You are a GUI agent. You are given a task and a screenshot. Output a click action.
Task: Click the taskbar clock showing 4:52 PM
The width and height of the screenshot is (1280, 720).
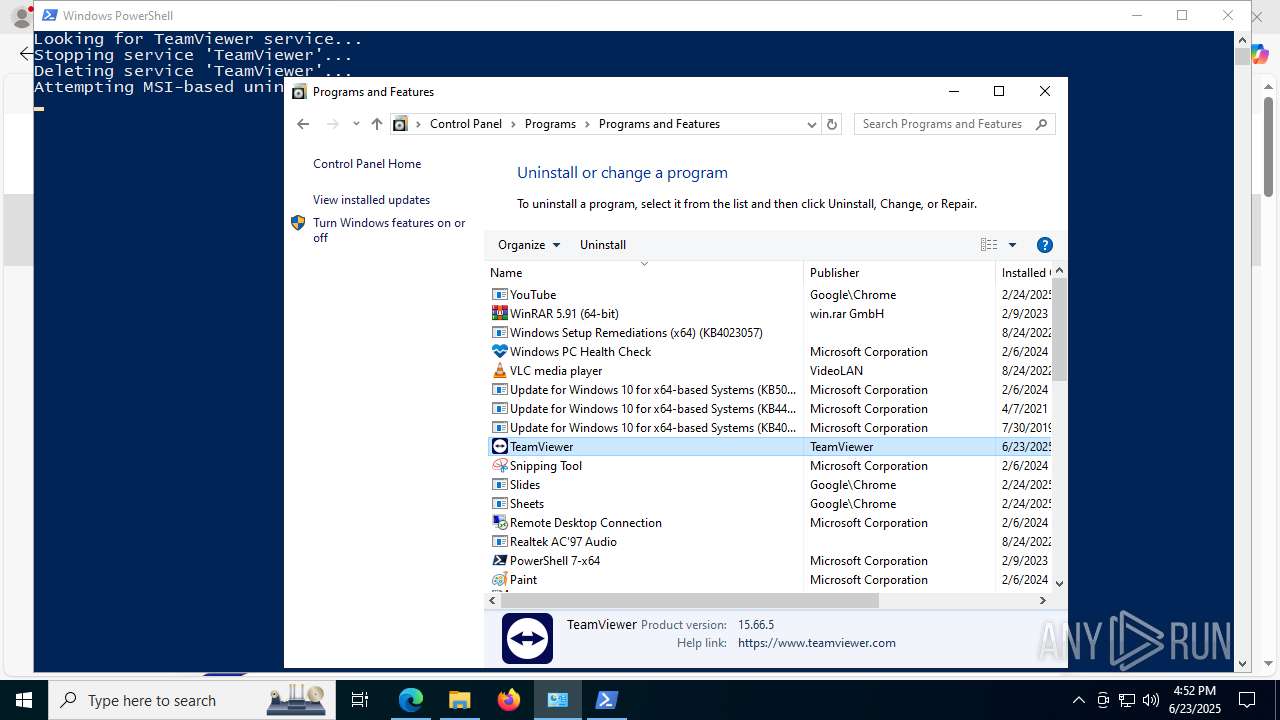tap(1194, 700)
